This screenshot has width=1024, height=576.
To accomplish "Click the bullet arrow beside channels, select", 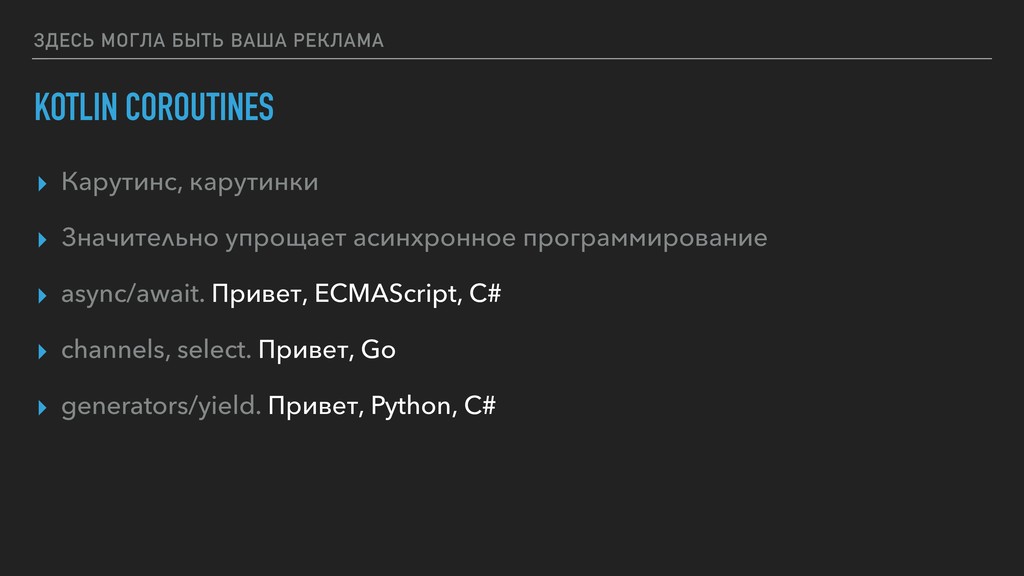I will (x=42, y=352).
